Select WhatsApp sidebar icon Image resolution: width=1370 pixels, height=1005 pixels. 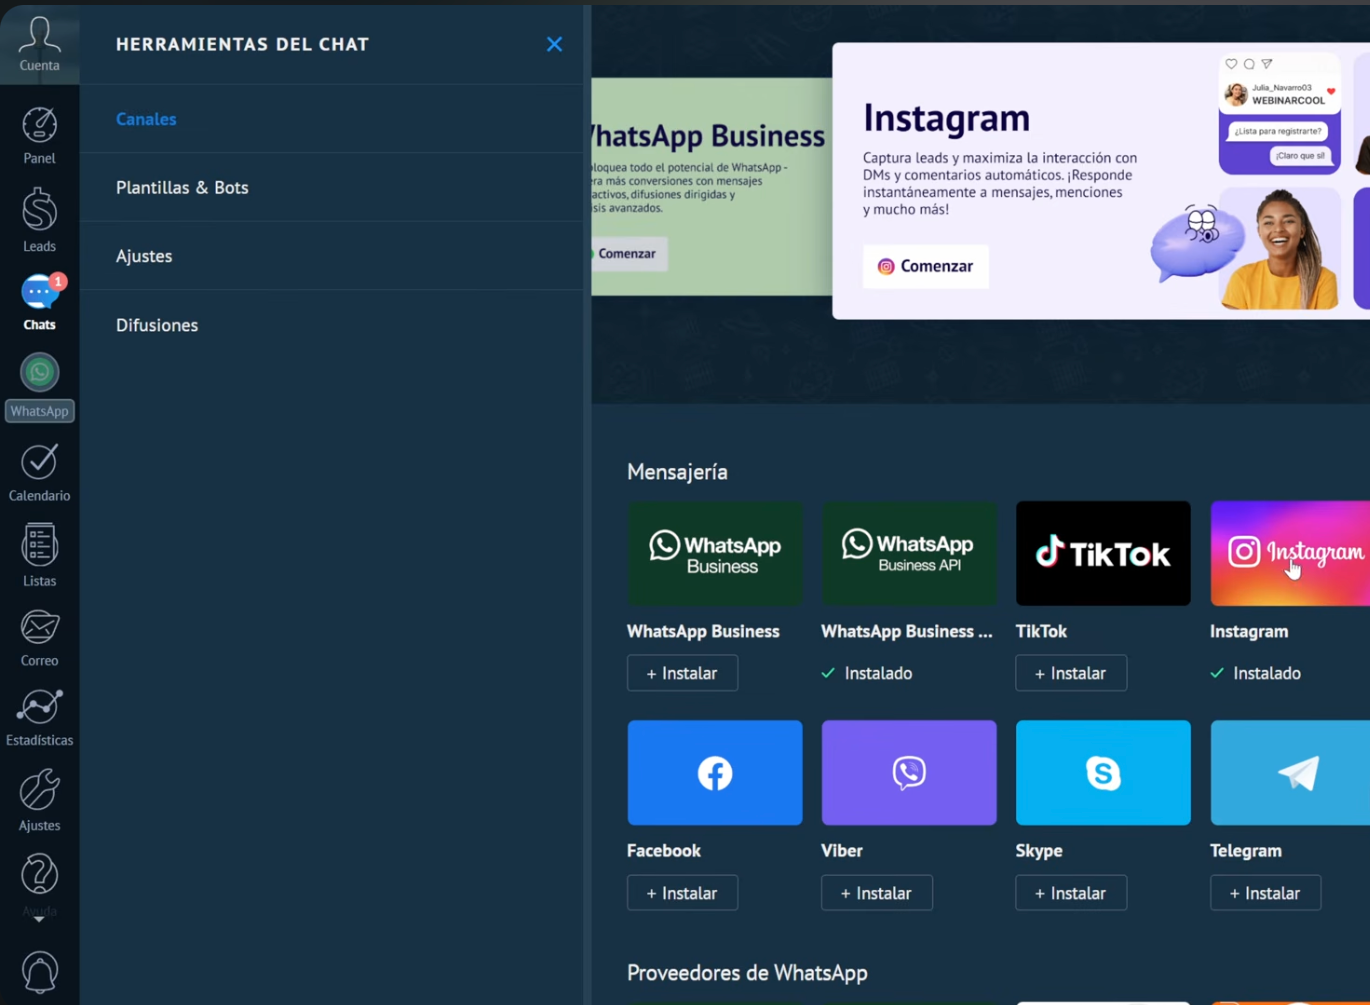pyautogui.click(x=39, y=387)
